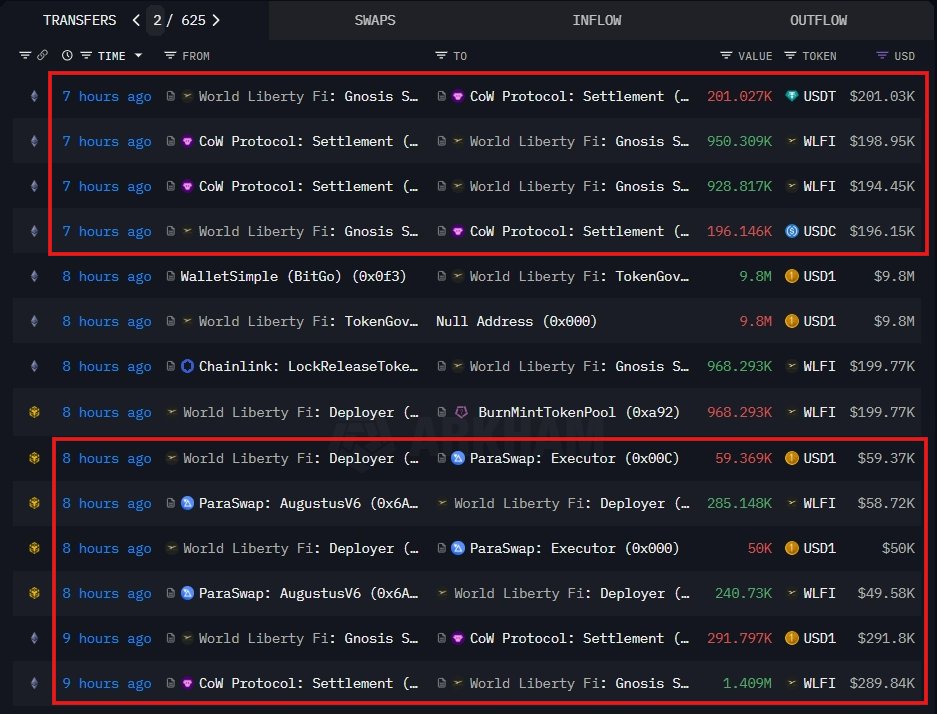Screen dimensions: 937x714
Task: Click USD1 token label on 291.797K row
Action: coord(819,638)
